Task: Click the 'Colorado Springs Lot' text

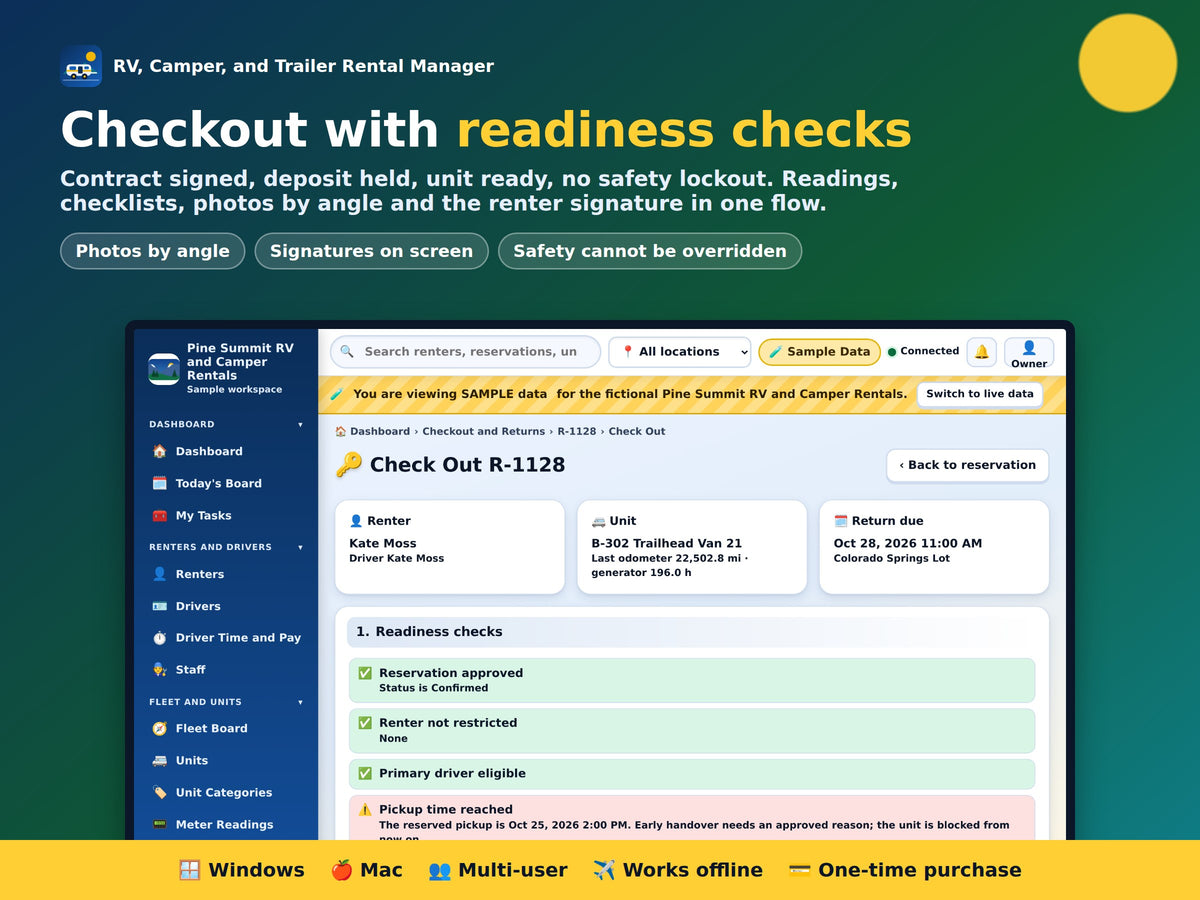Action: (892, 558)
